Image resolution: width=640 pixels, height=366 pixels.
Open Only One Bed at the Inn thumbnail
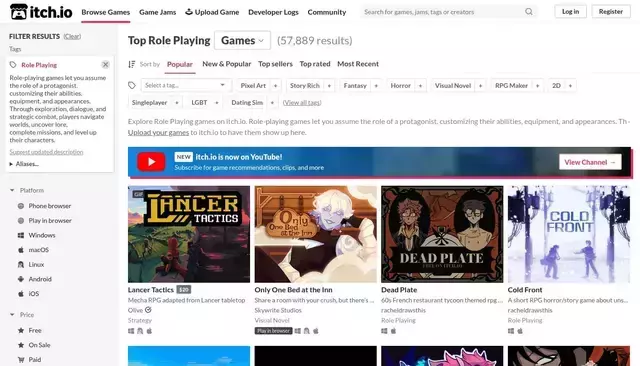coord(316,234)
